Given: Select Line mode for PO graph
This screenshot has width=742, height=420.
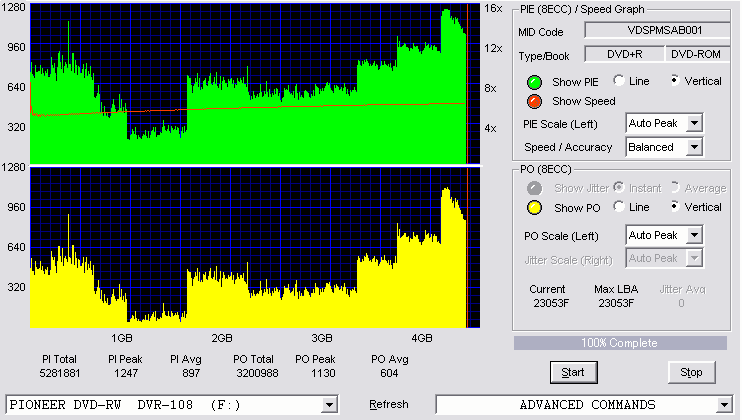Looking at the screenshot, I should [x=619, y=207].
